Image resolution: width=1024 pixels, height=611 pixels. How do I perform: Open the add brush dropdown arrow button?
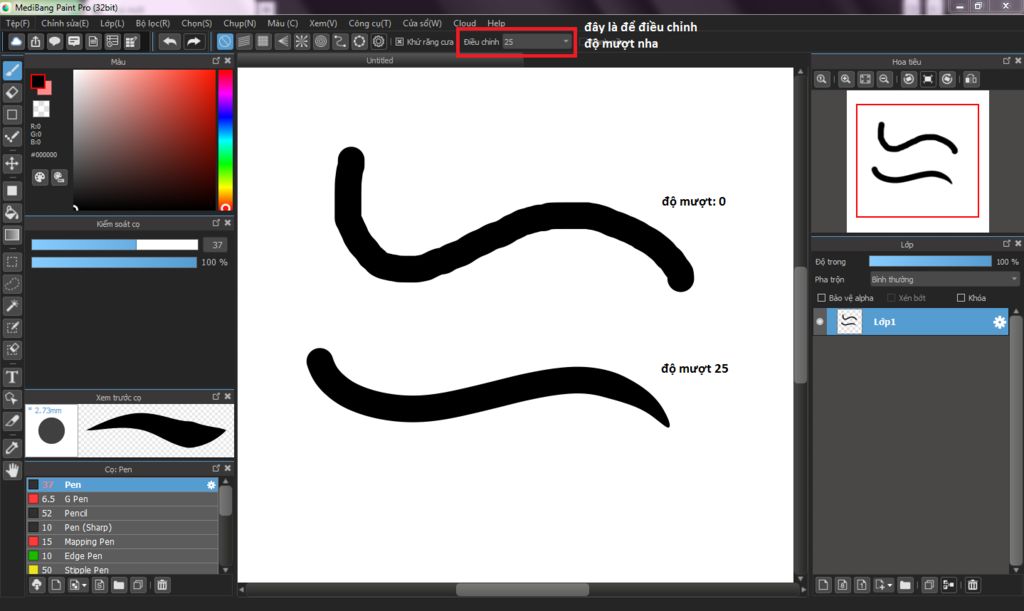tap(78, 585)
